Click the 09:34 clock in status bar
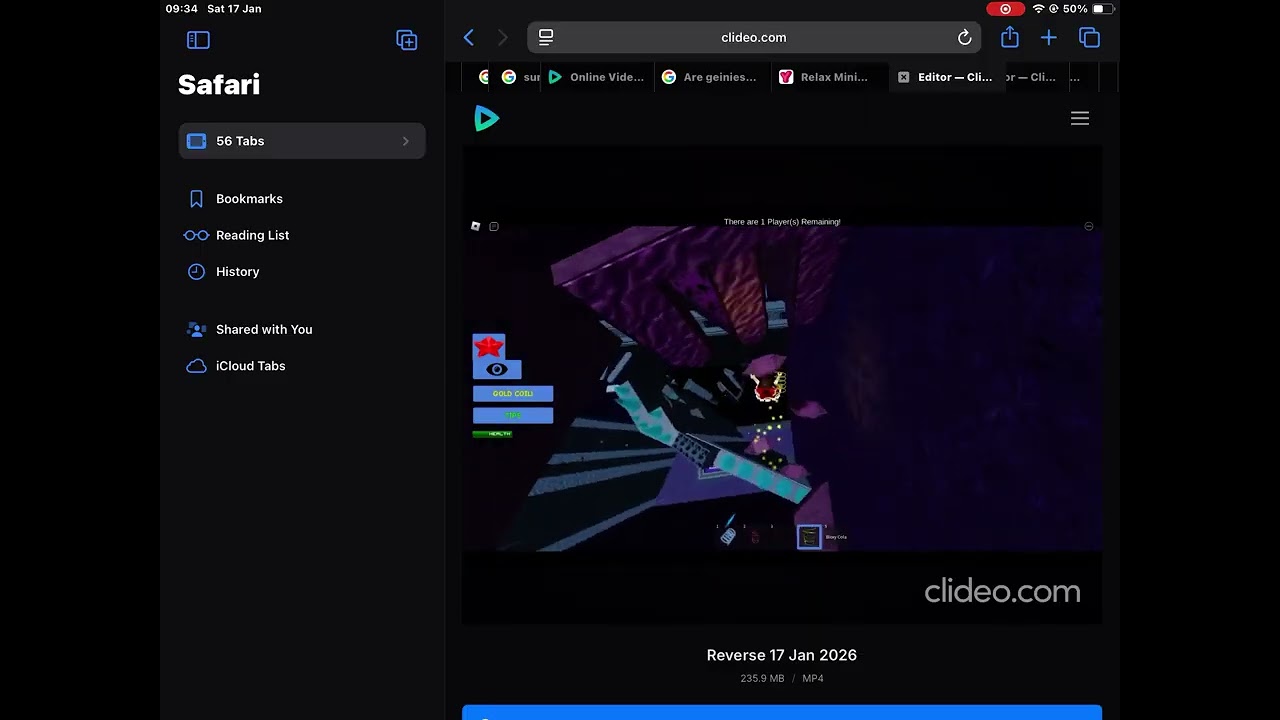The width and height of the screenshot is (1280, 720). (181, 9)
